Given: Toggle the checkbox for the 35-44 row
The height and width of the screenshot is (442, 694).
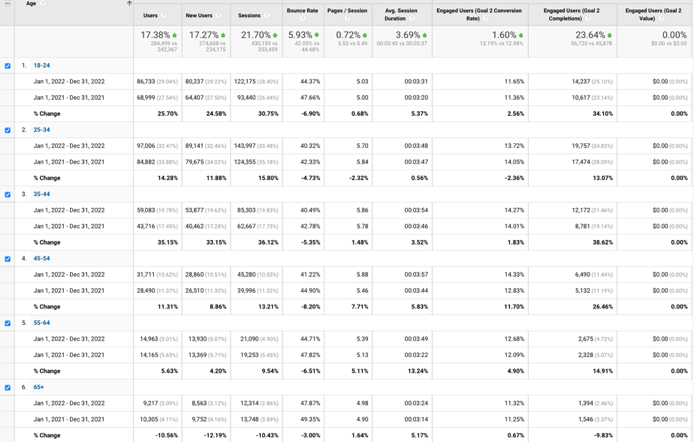Looking at the screenshot, I should coord(8,195).
